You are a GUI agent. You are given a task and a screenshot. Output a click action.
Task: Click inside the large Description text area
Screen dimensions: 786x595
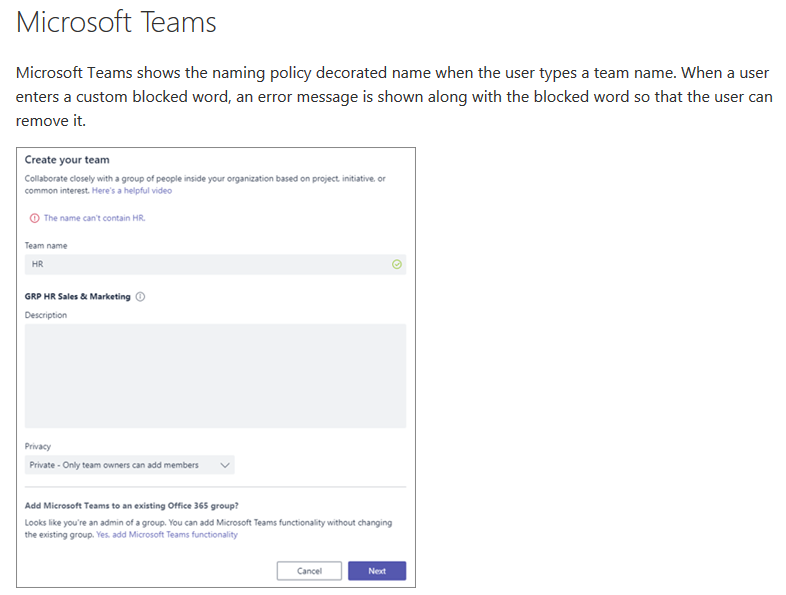point(215,375)
